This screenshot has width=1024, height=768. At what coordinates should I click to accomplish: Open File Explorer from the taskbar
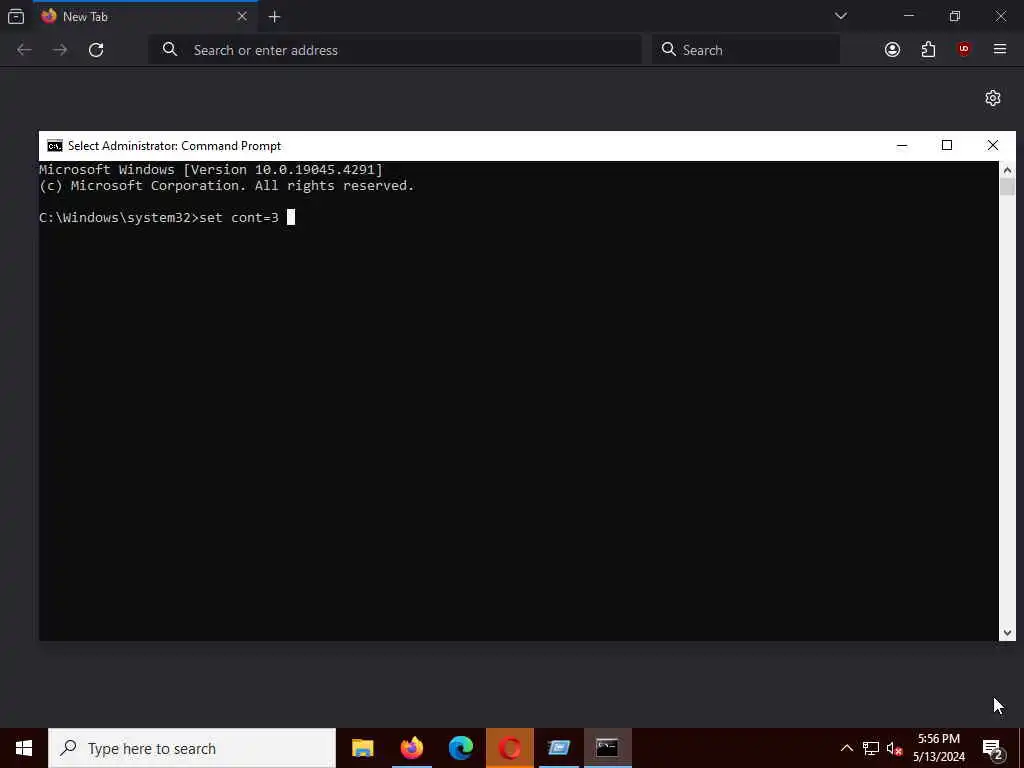tap(362, 748)
